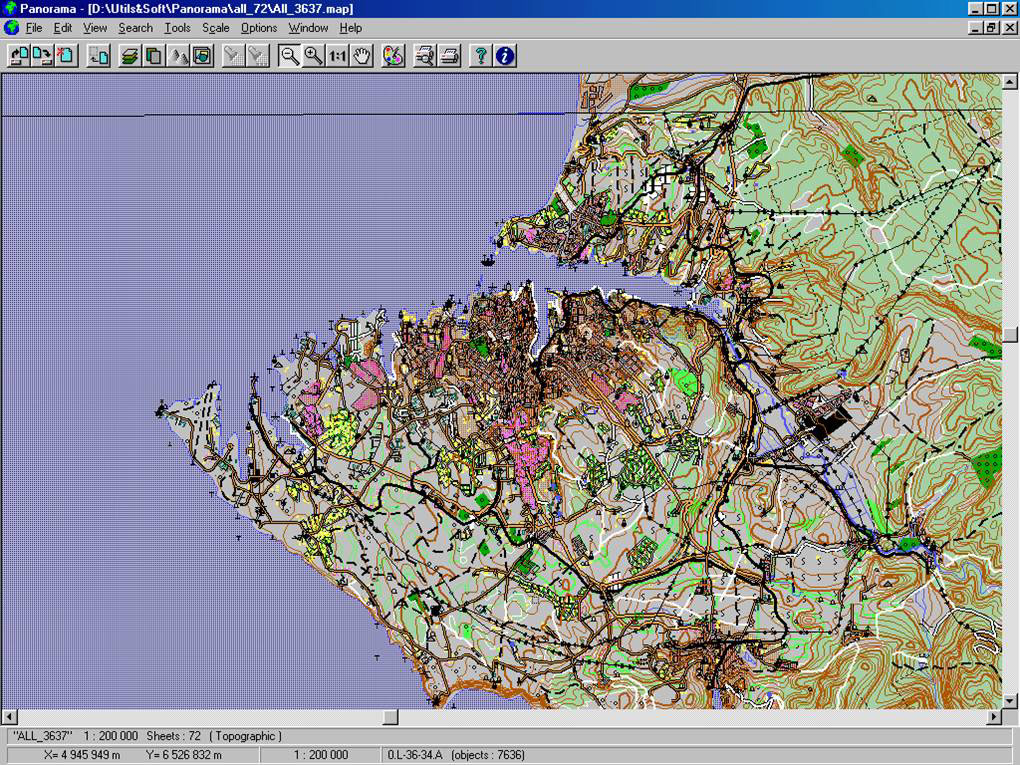This screenshot has height=765, width=1020.
Task: Open the Search menu
Action: (136, 28)
